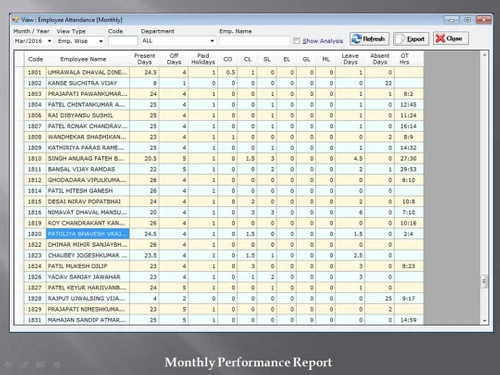Click the vertical scrollbar thumb
The height and width of the screenshot is (375, 500).
click(x=484, y=281)
